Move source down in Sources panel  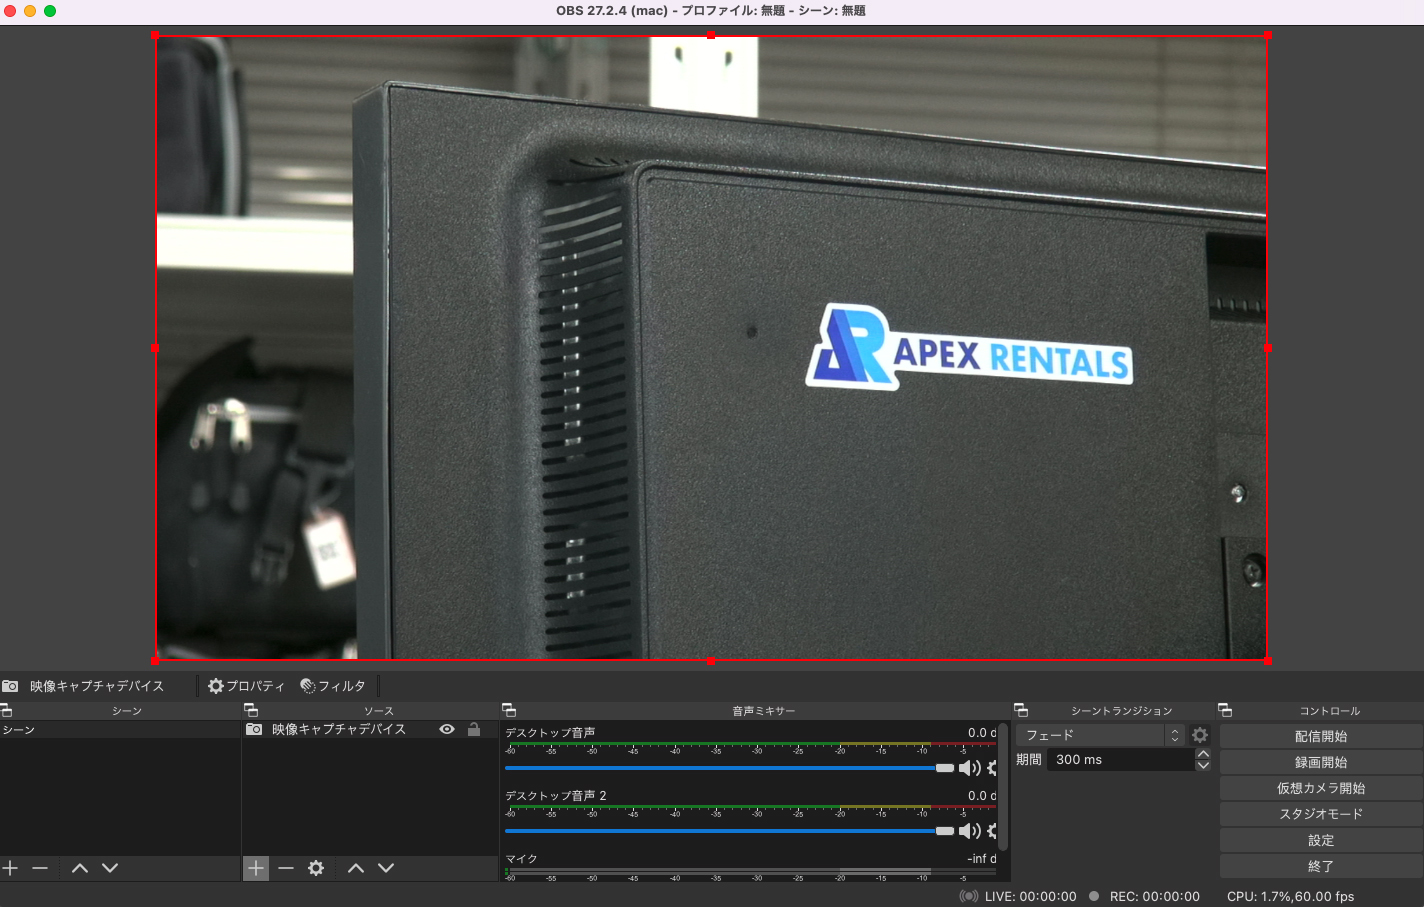click(386, 868)
